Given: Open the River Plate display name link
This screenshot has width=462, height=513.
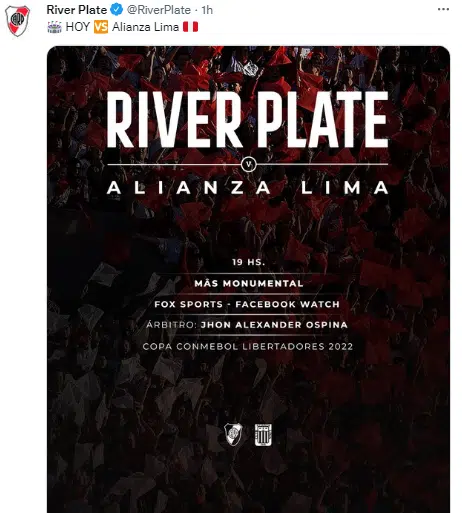Looking at the screenshot, I should point(77,10).
